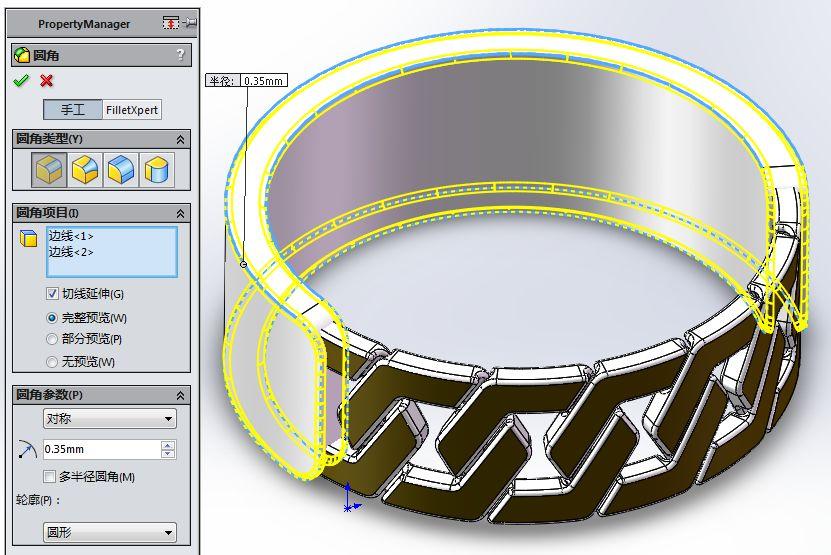Screen dimensions: 831x555
Task: Click the 0.35mm radius callout in viewport
Action: [x=263, y=81]
